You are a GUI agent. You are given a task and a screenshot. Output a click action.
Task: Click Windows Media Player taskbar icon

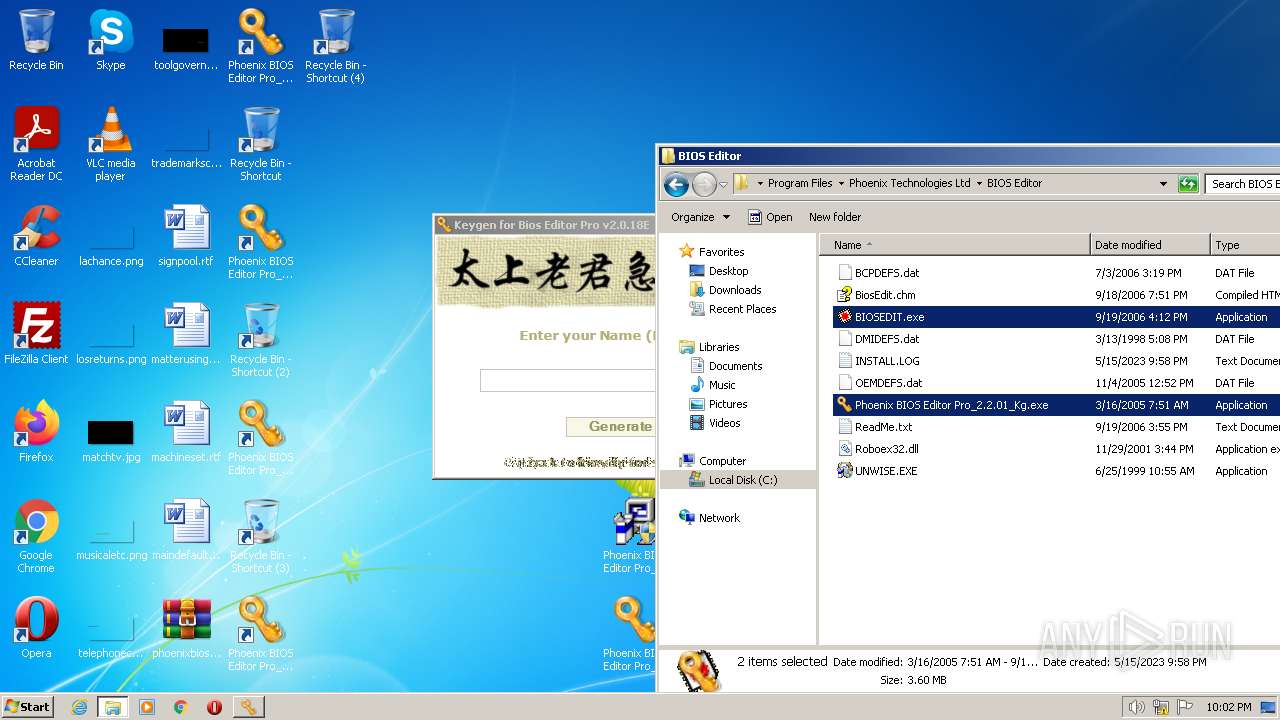[147, 707]
